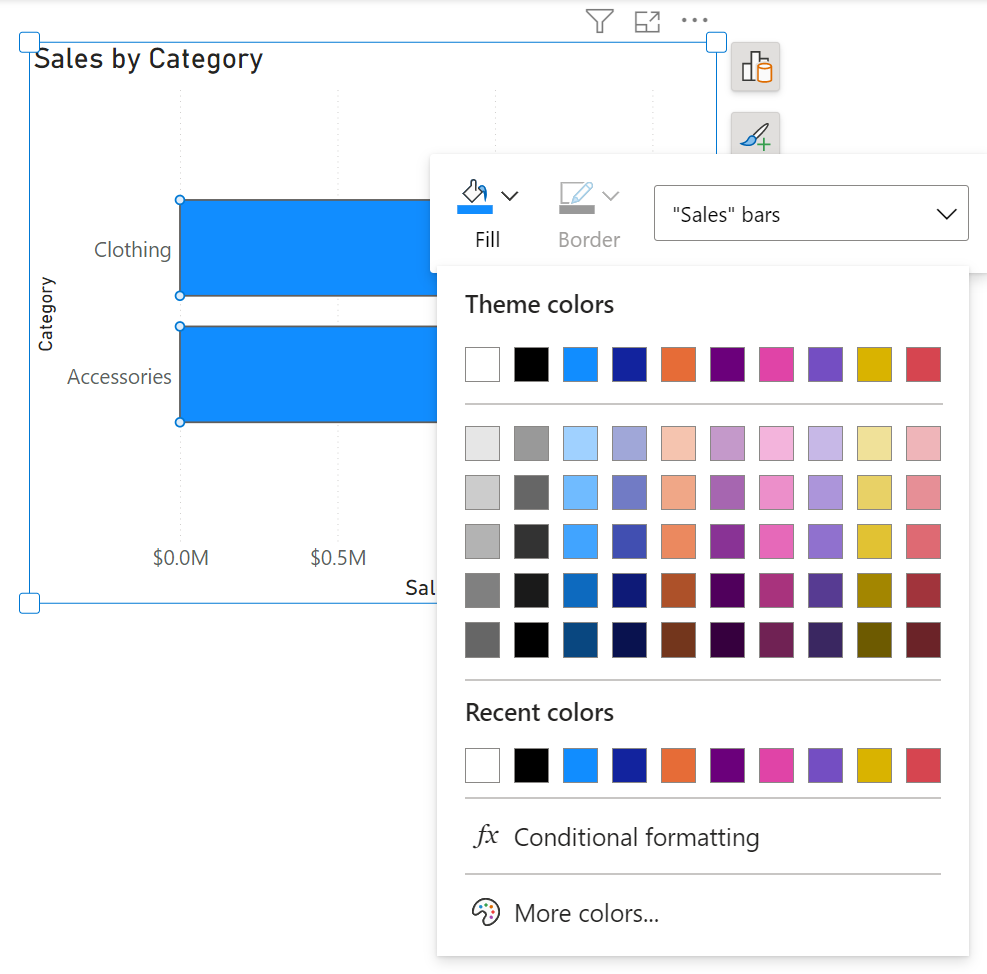
Task: Click the add data to visual icon
Action: tap(755, 67)
